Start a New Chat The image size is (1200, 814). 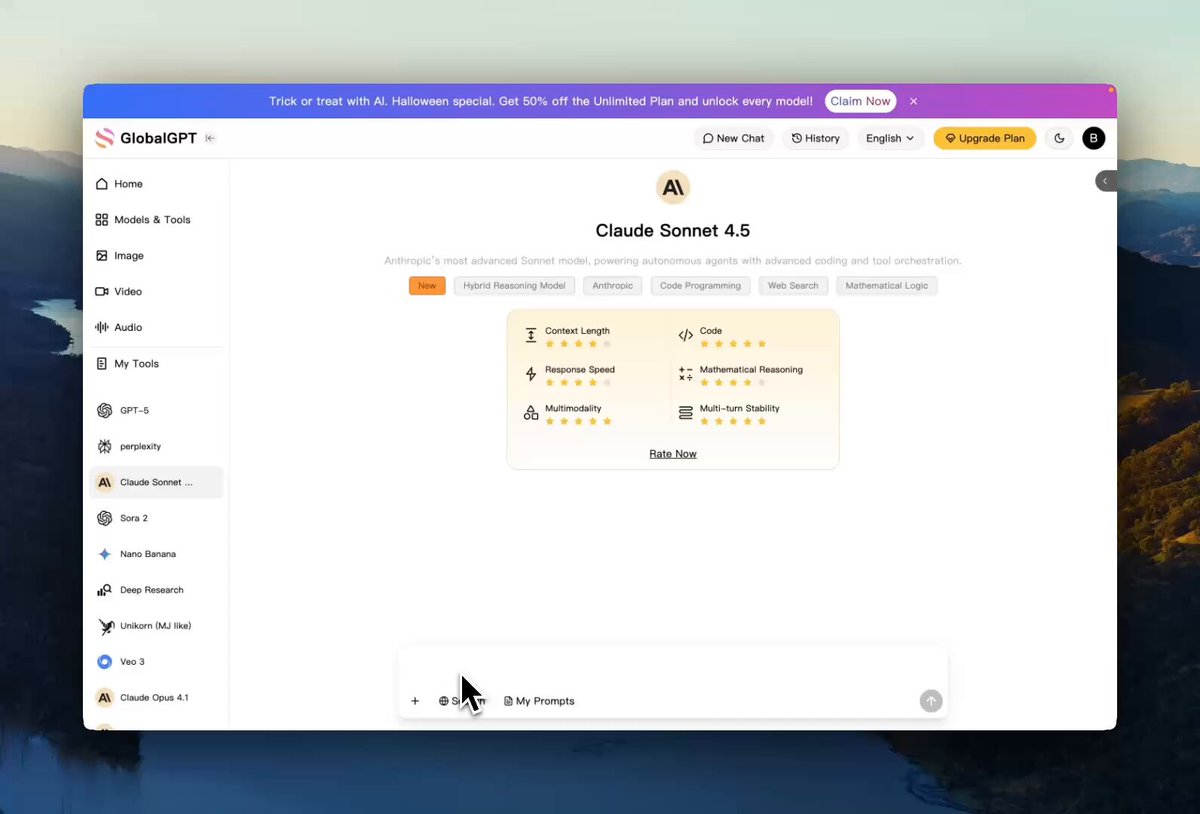(733, 138)
